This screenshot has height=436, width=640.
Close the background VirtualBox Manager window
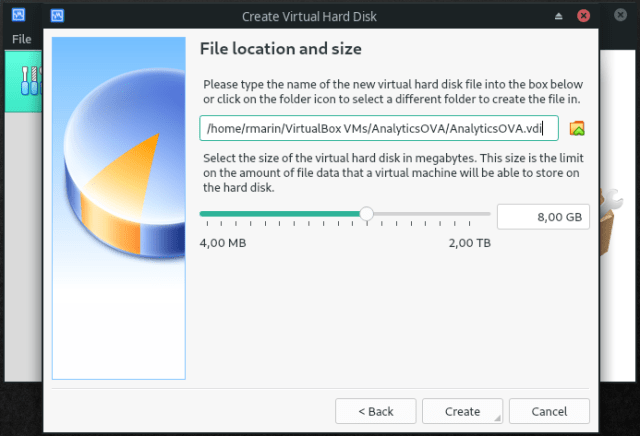coord(620,15)
